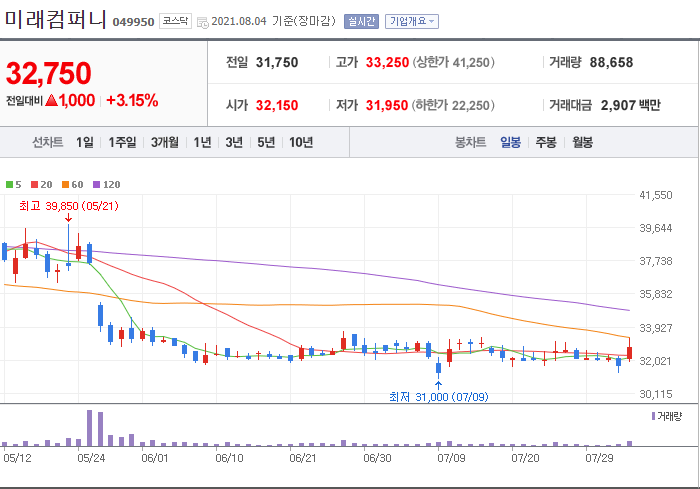This screenshot has height=489, width=700.
Task: Switch to the 일봉 daily candle chart
Action: [x=510, y=142]
